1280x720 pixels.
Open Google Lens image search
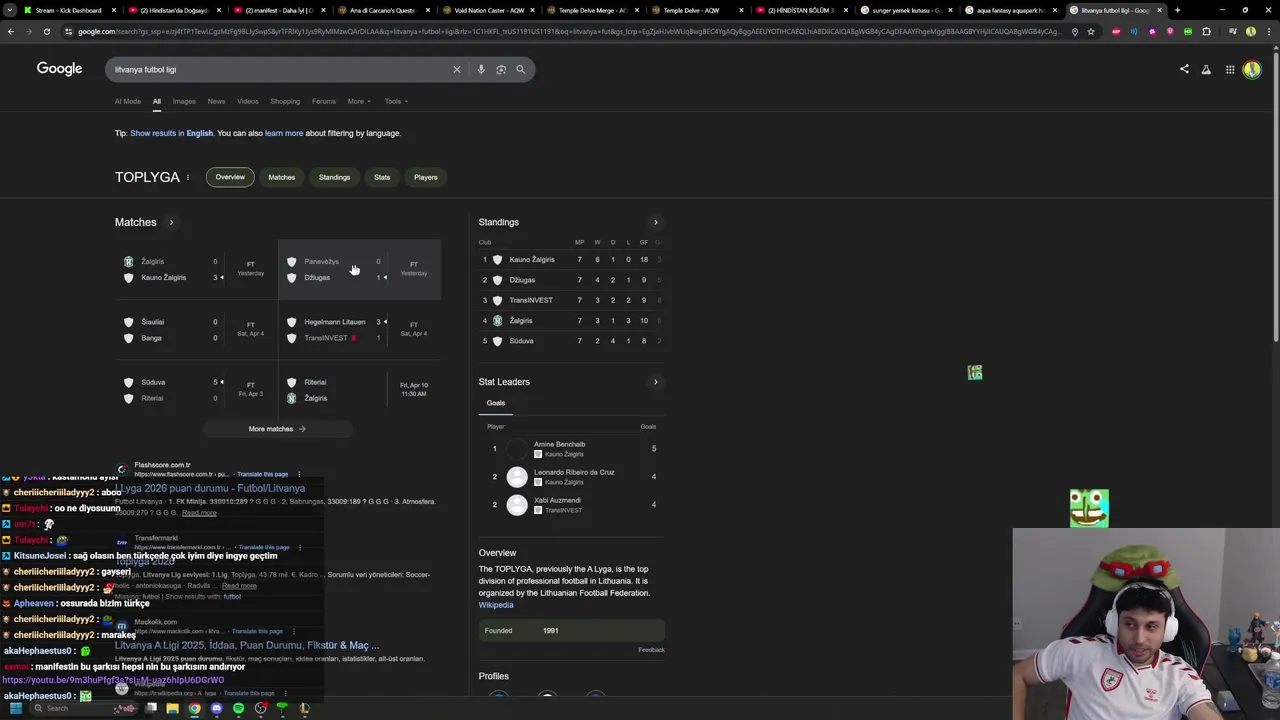point(501,69)
